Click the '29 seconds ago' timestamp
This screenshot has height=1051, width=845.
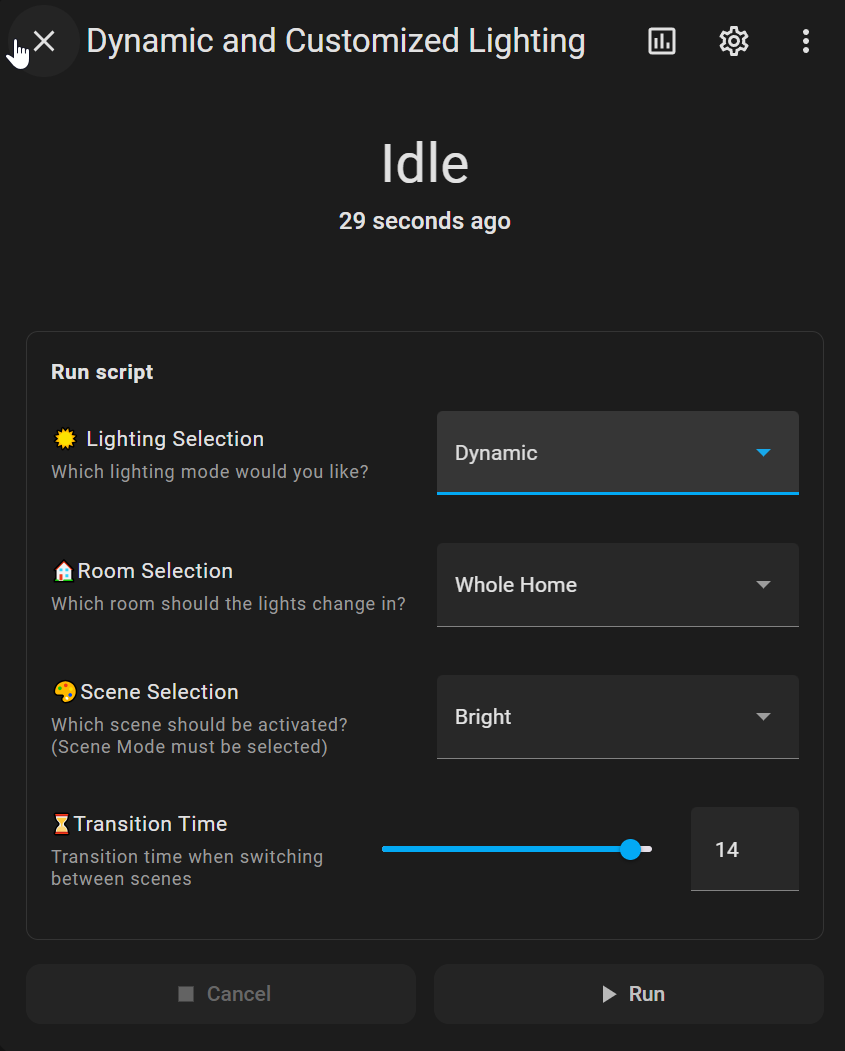click(x=424, y=221)
